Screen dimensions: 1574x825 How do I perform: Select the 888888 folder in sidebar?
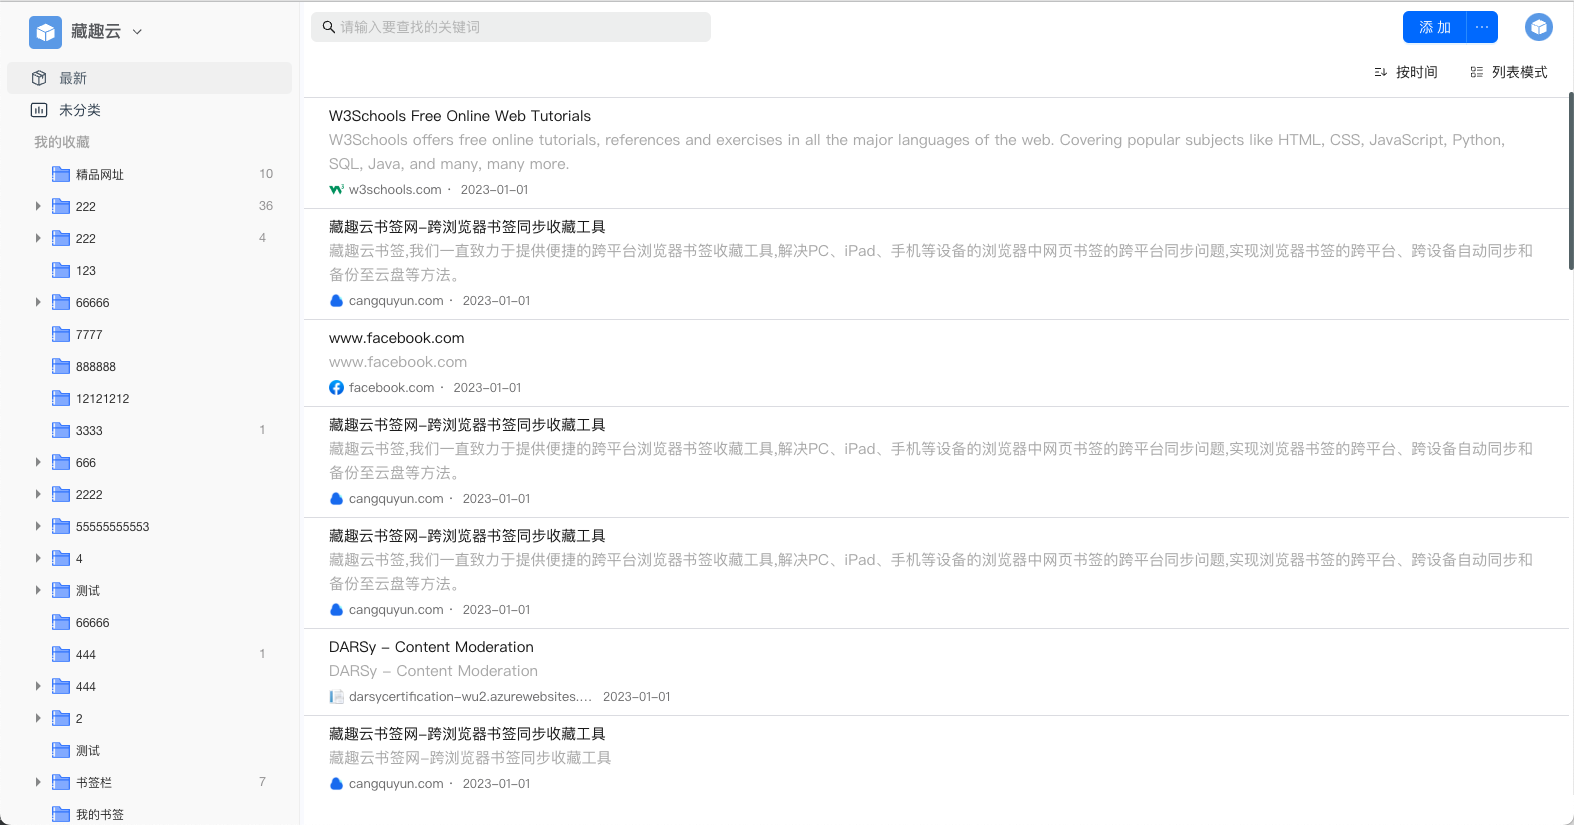95,366
